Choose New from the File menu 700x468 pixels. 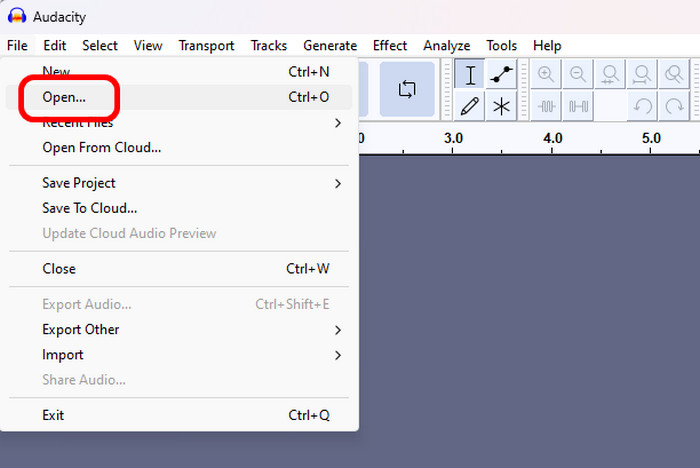(179, 71)
